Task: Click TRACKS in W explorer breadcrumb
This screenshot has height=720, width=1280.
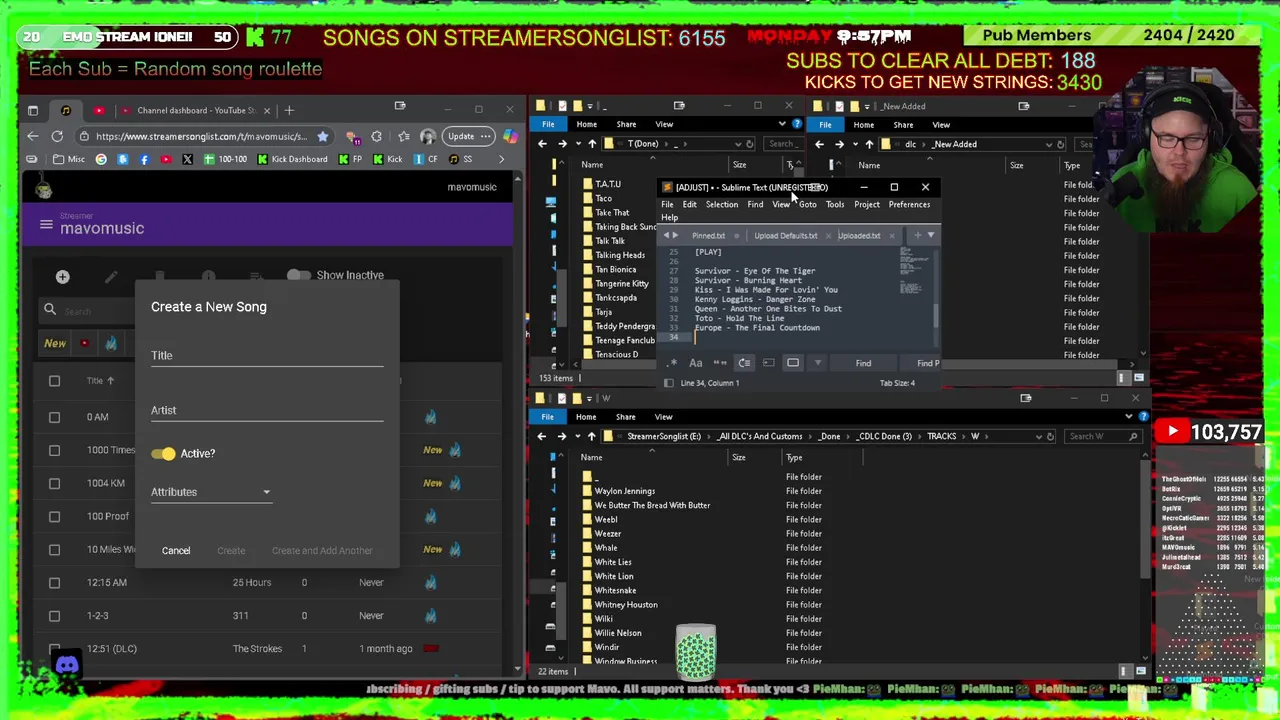Action: [942, 436]
